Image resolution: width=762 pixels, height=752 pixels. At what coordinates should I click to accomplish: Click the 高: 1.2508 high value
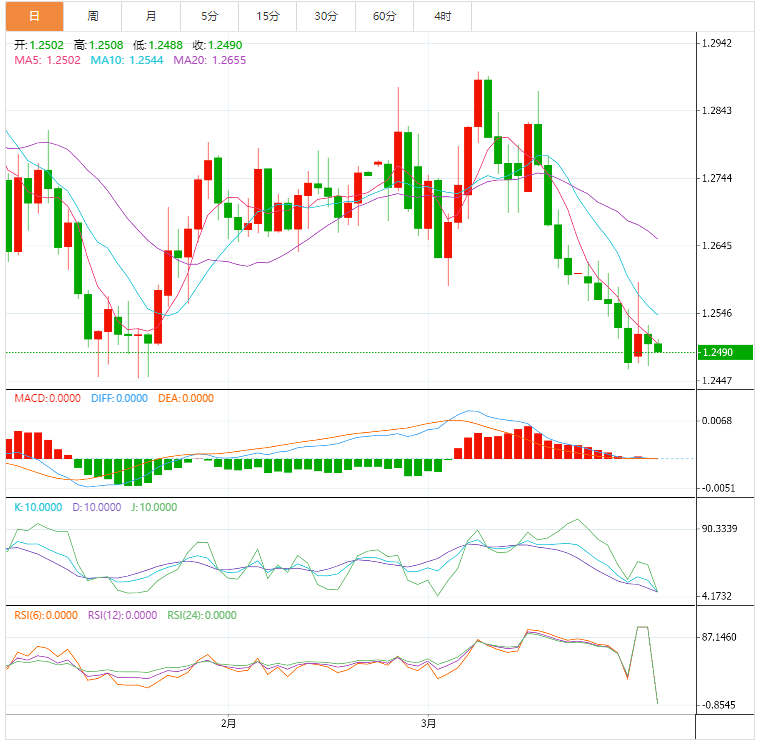pyautogui.click(x=99, y=45)
